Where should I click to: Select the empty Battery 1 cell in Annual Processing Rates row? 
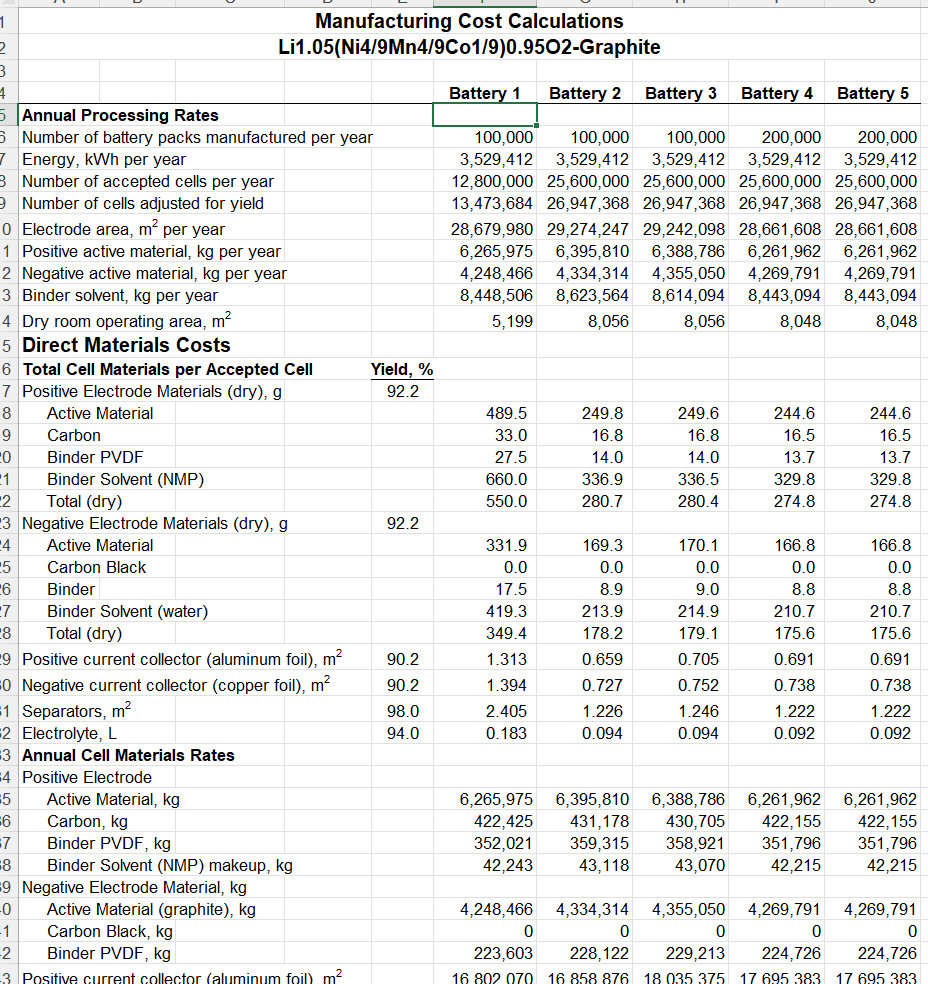484,115
